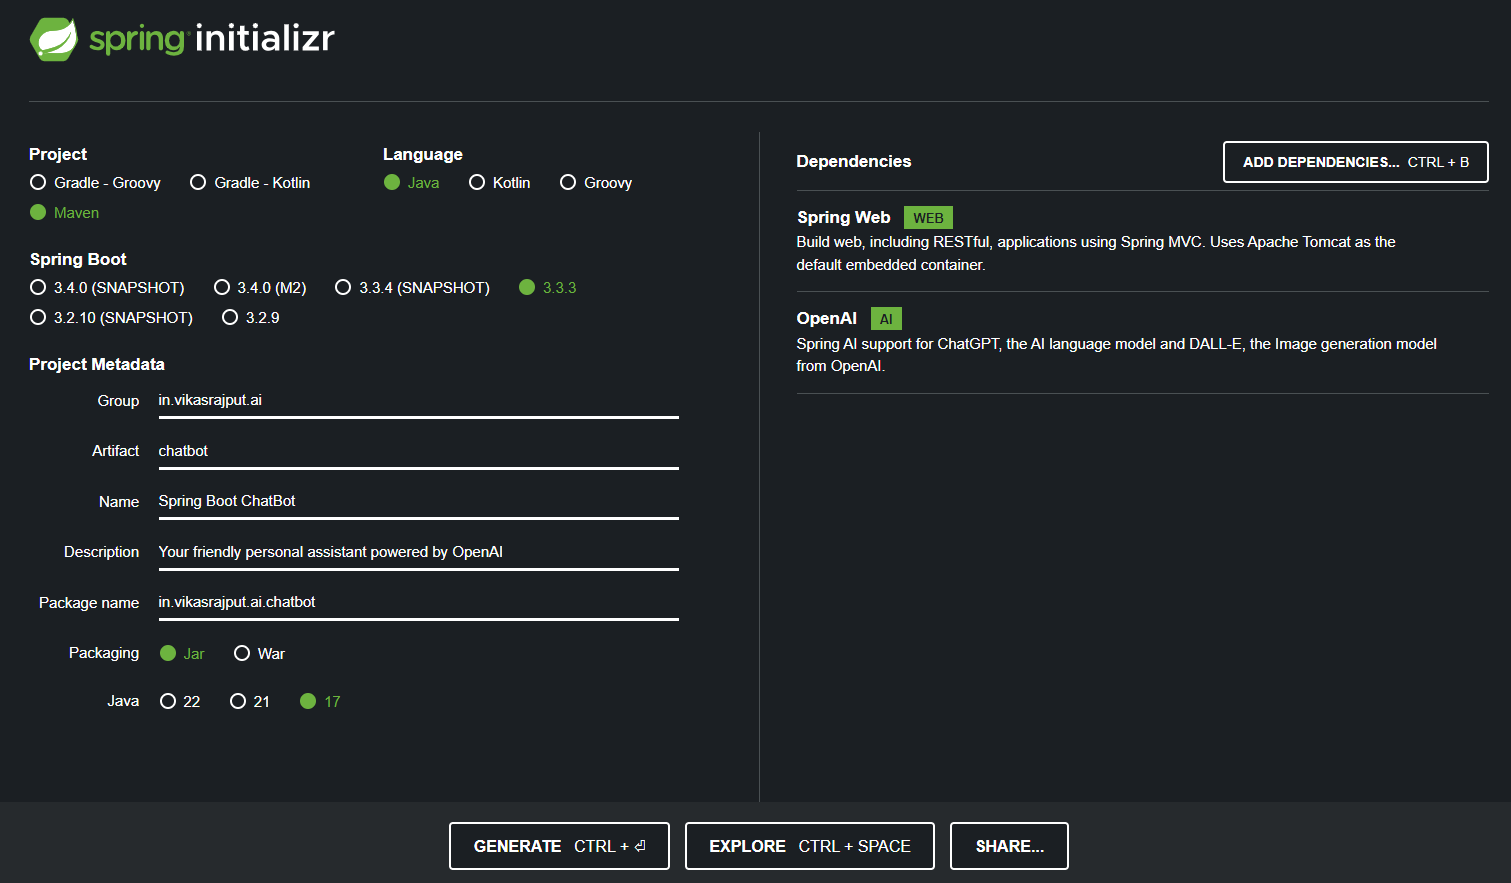Select Gradle - Kotlin project type
This screenshot has width=1511, height=883.
point(250,182)
